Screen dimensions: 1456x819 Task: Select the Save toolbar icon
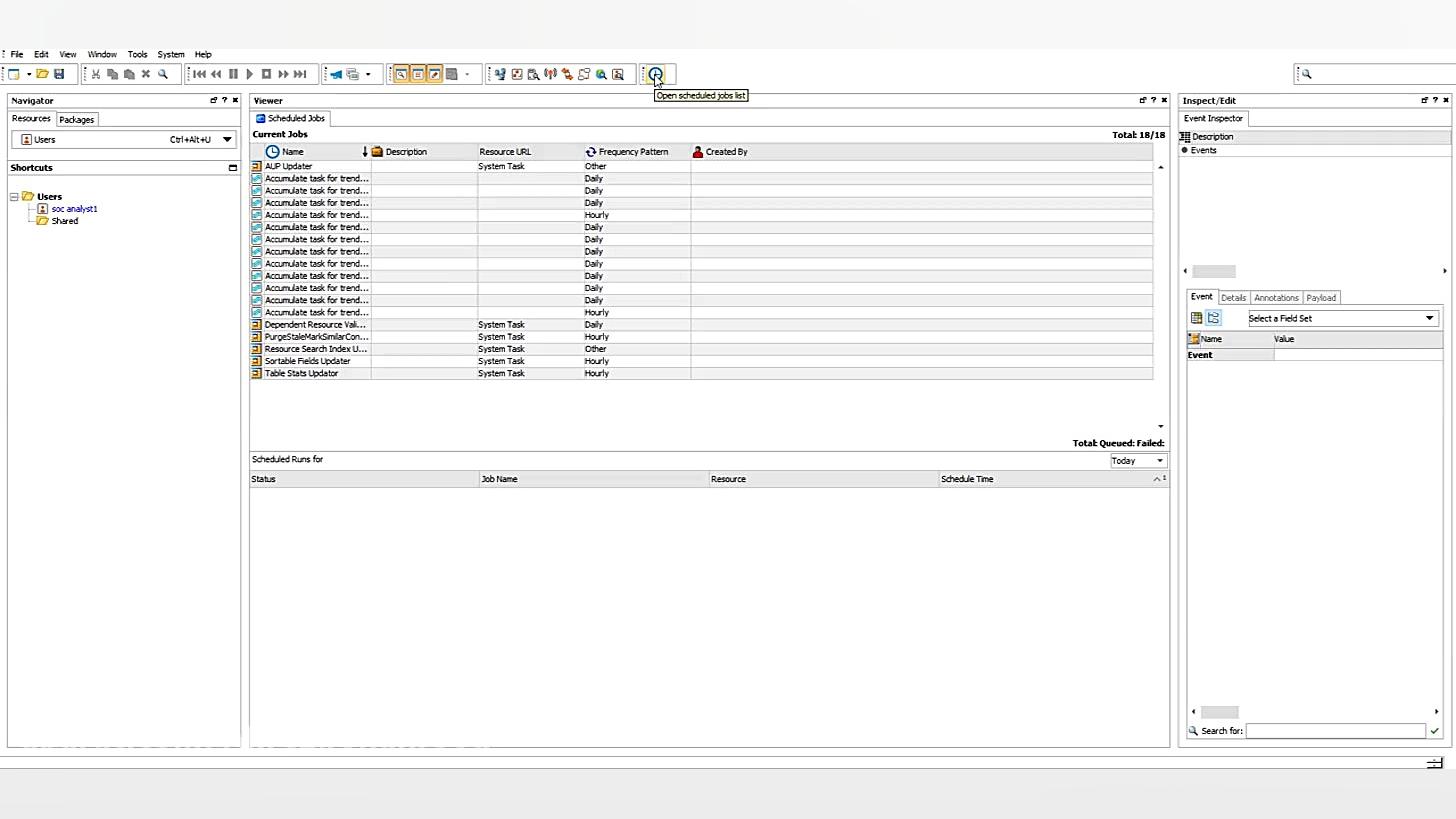pos(59,74)
